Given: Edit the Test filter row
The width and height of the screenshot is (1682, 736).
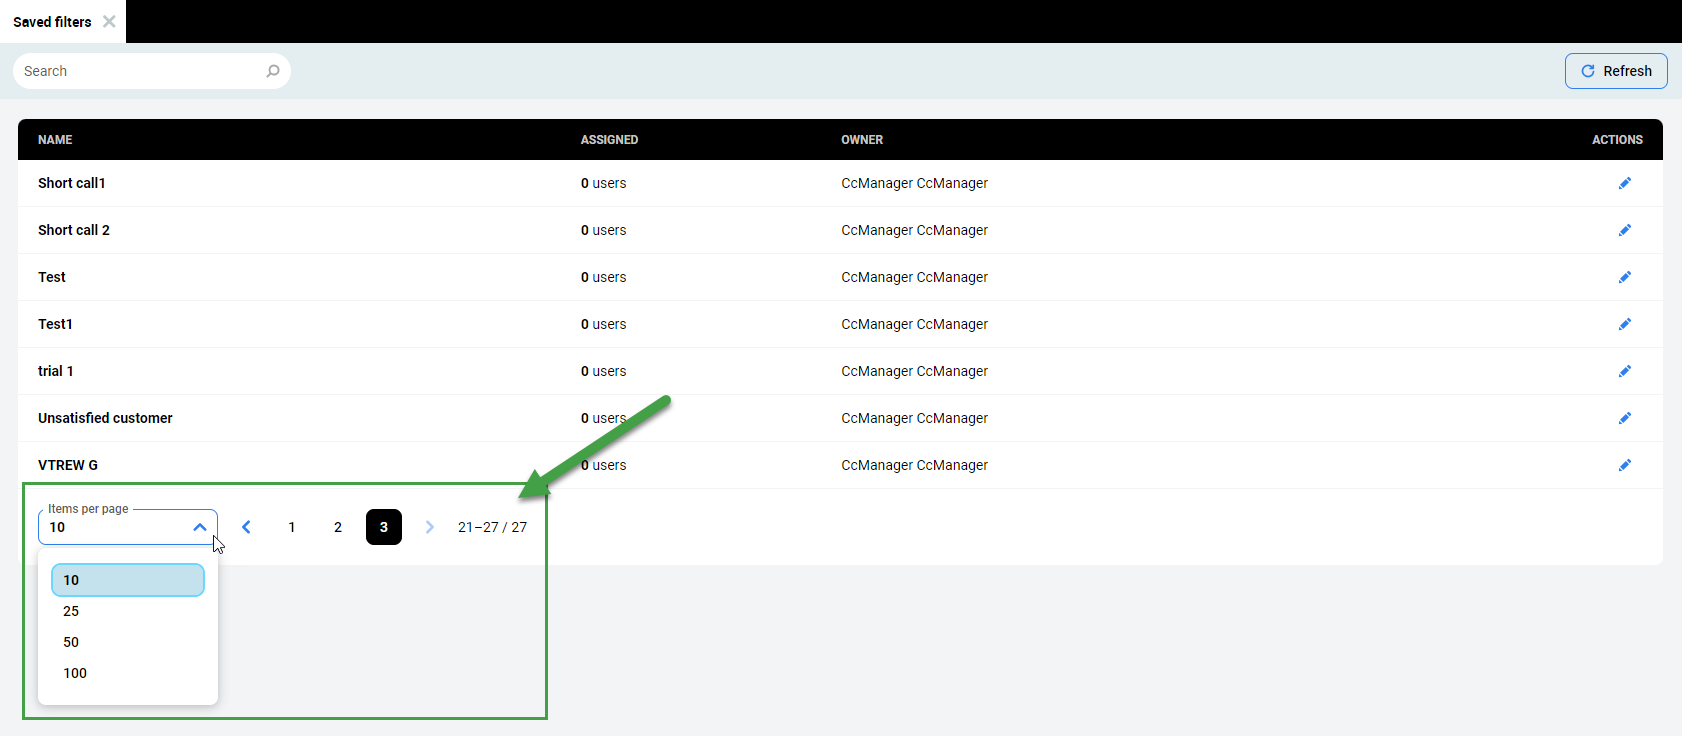Looking at the screenshot, I should click(x=1624, y=277).
